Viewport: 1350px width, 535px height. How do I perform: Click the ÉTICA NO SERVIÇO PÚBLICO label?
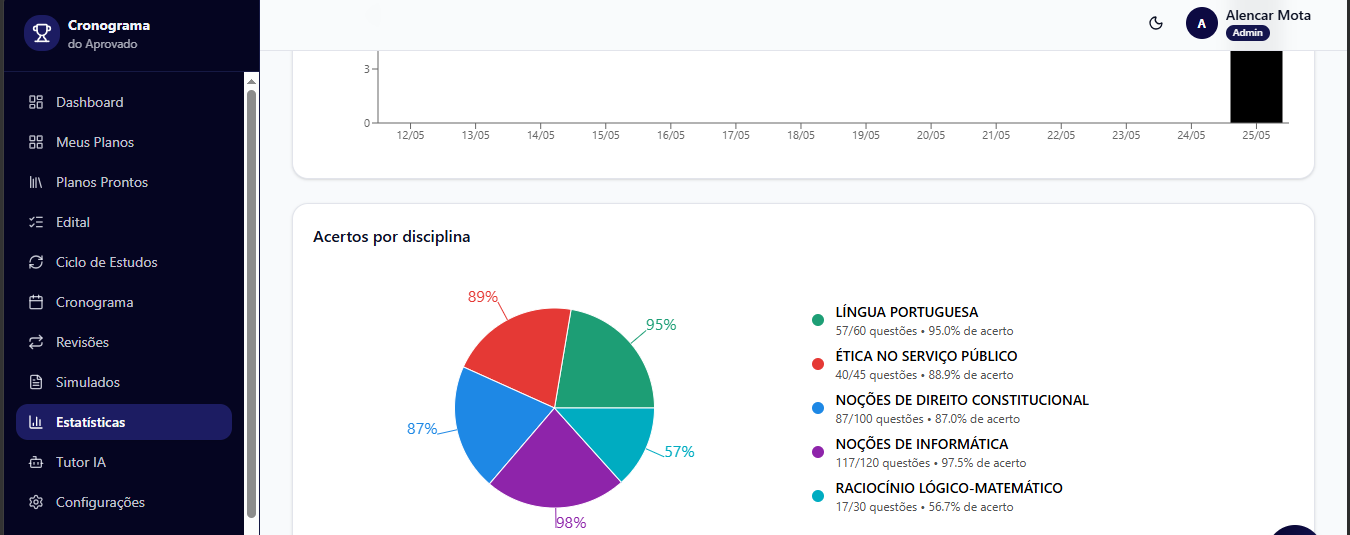(x=927, y=356)
